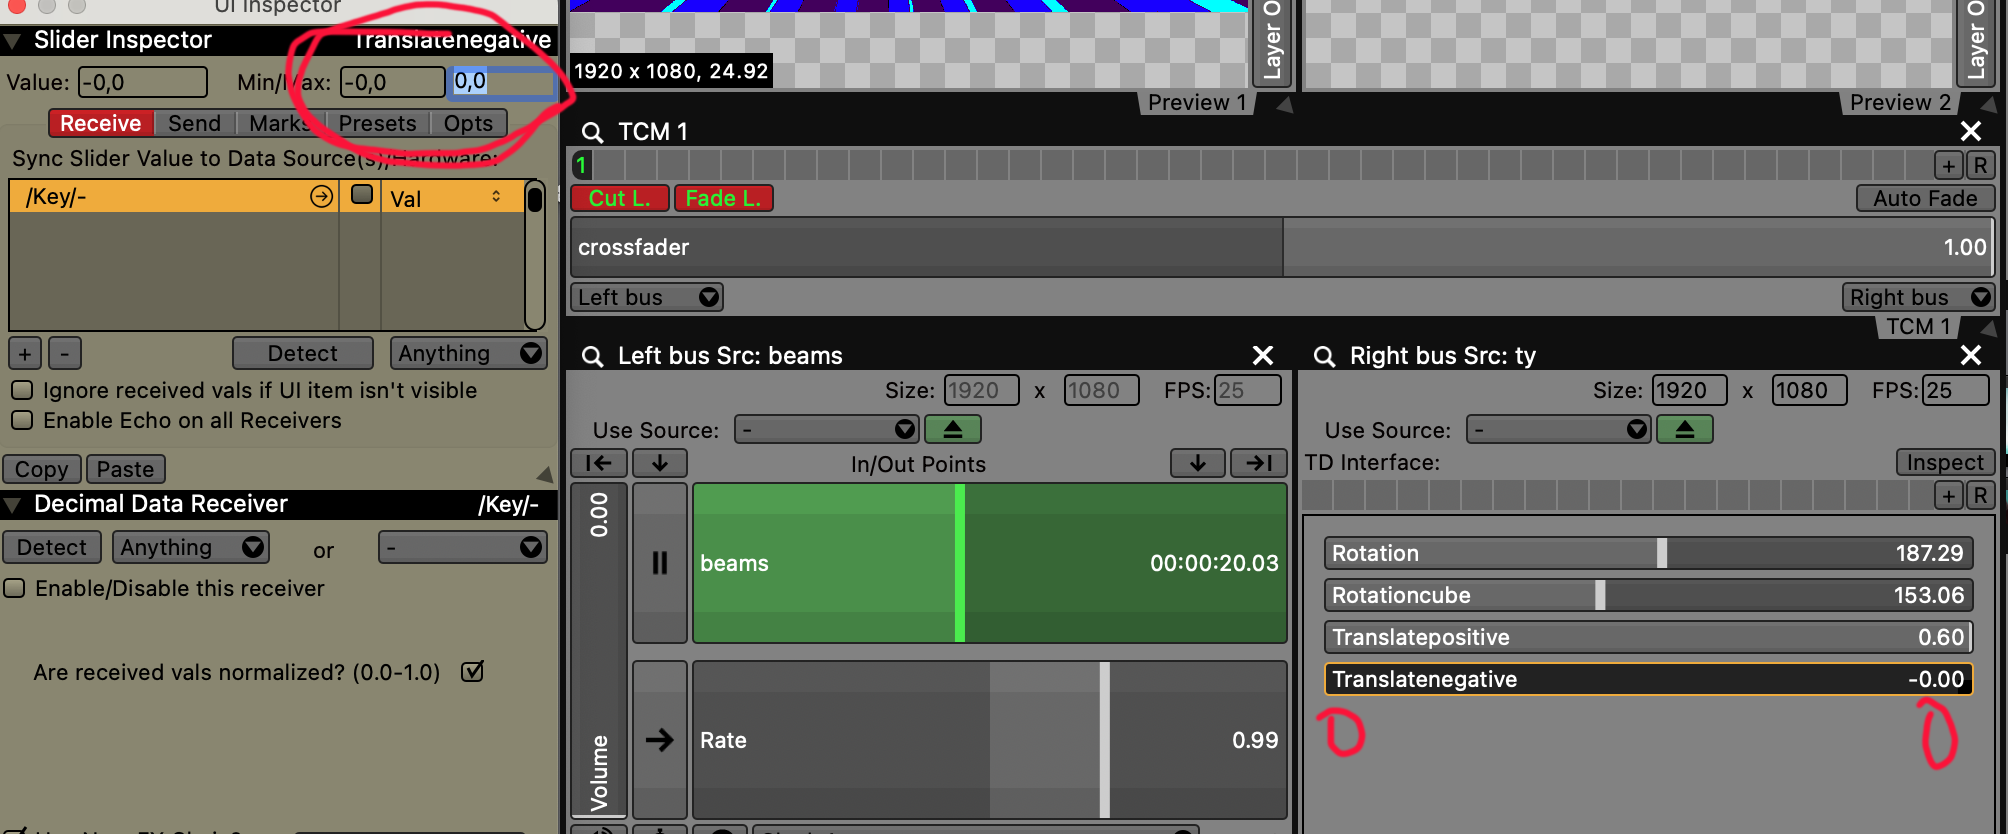The width and height of the screenshot is (2008, 834).
Task: Click the Inspect button for TD Interface
Action: tap(1944, 462)
